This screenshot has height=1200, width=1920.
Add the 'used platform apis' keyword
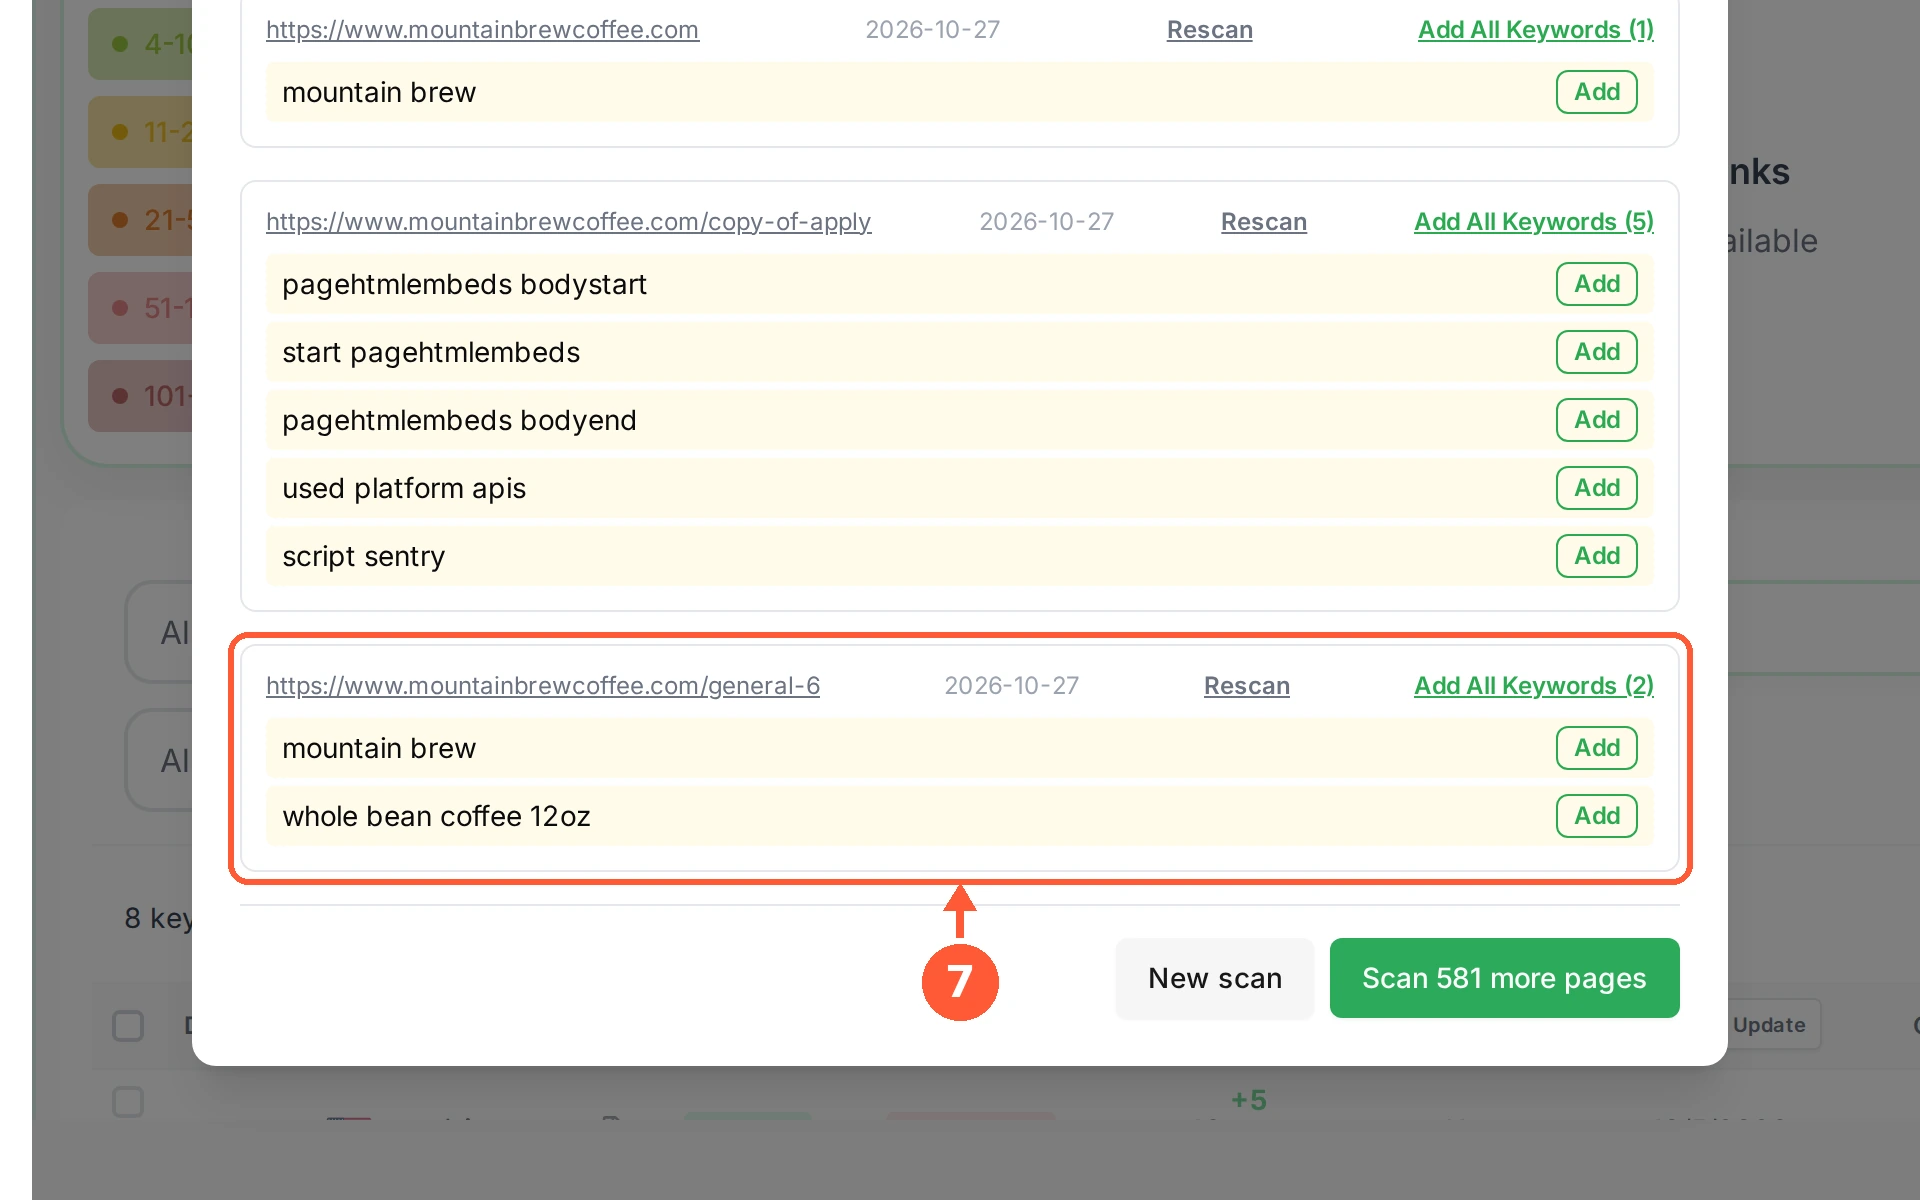click(x=1596, y=488)
